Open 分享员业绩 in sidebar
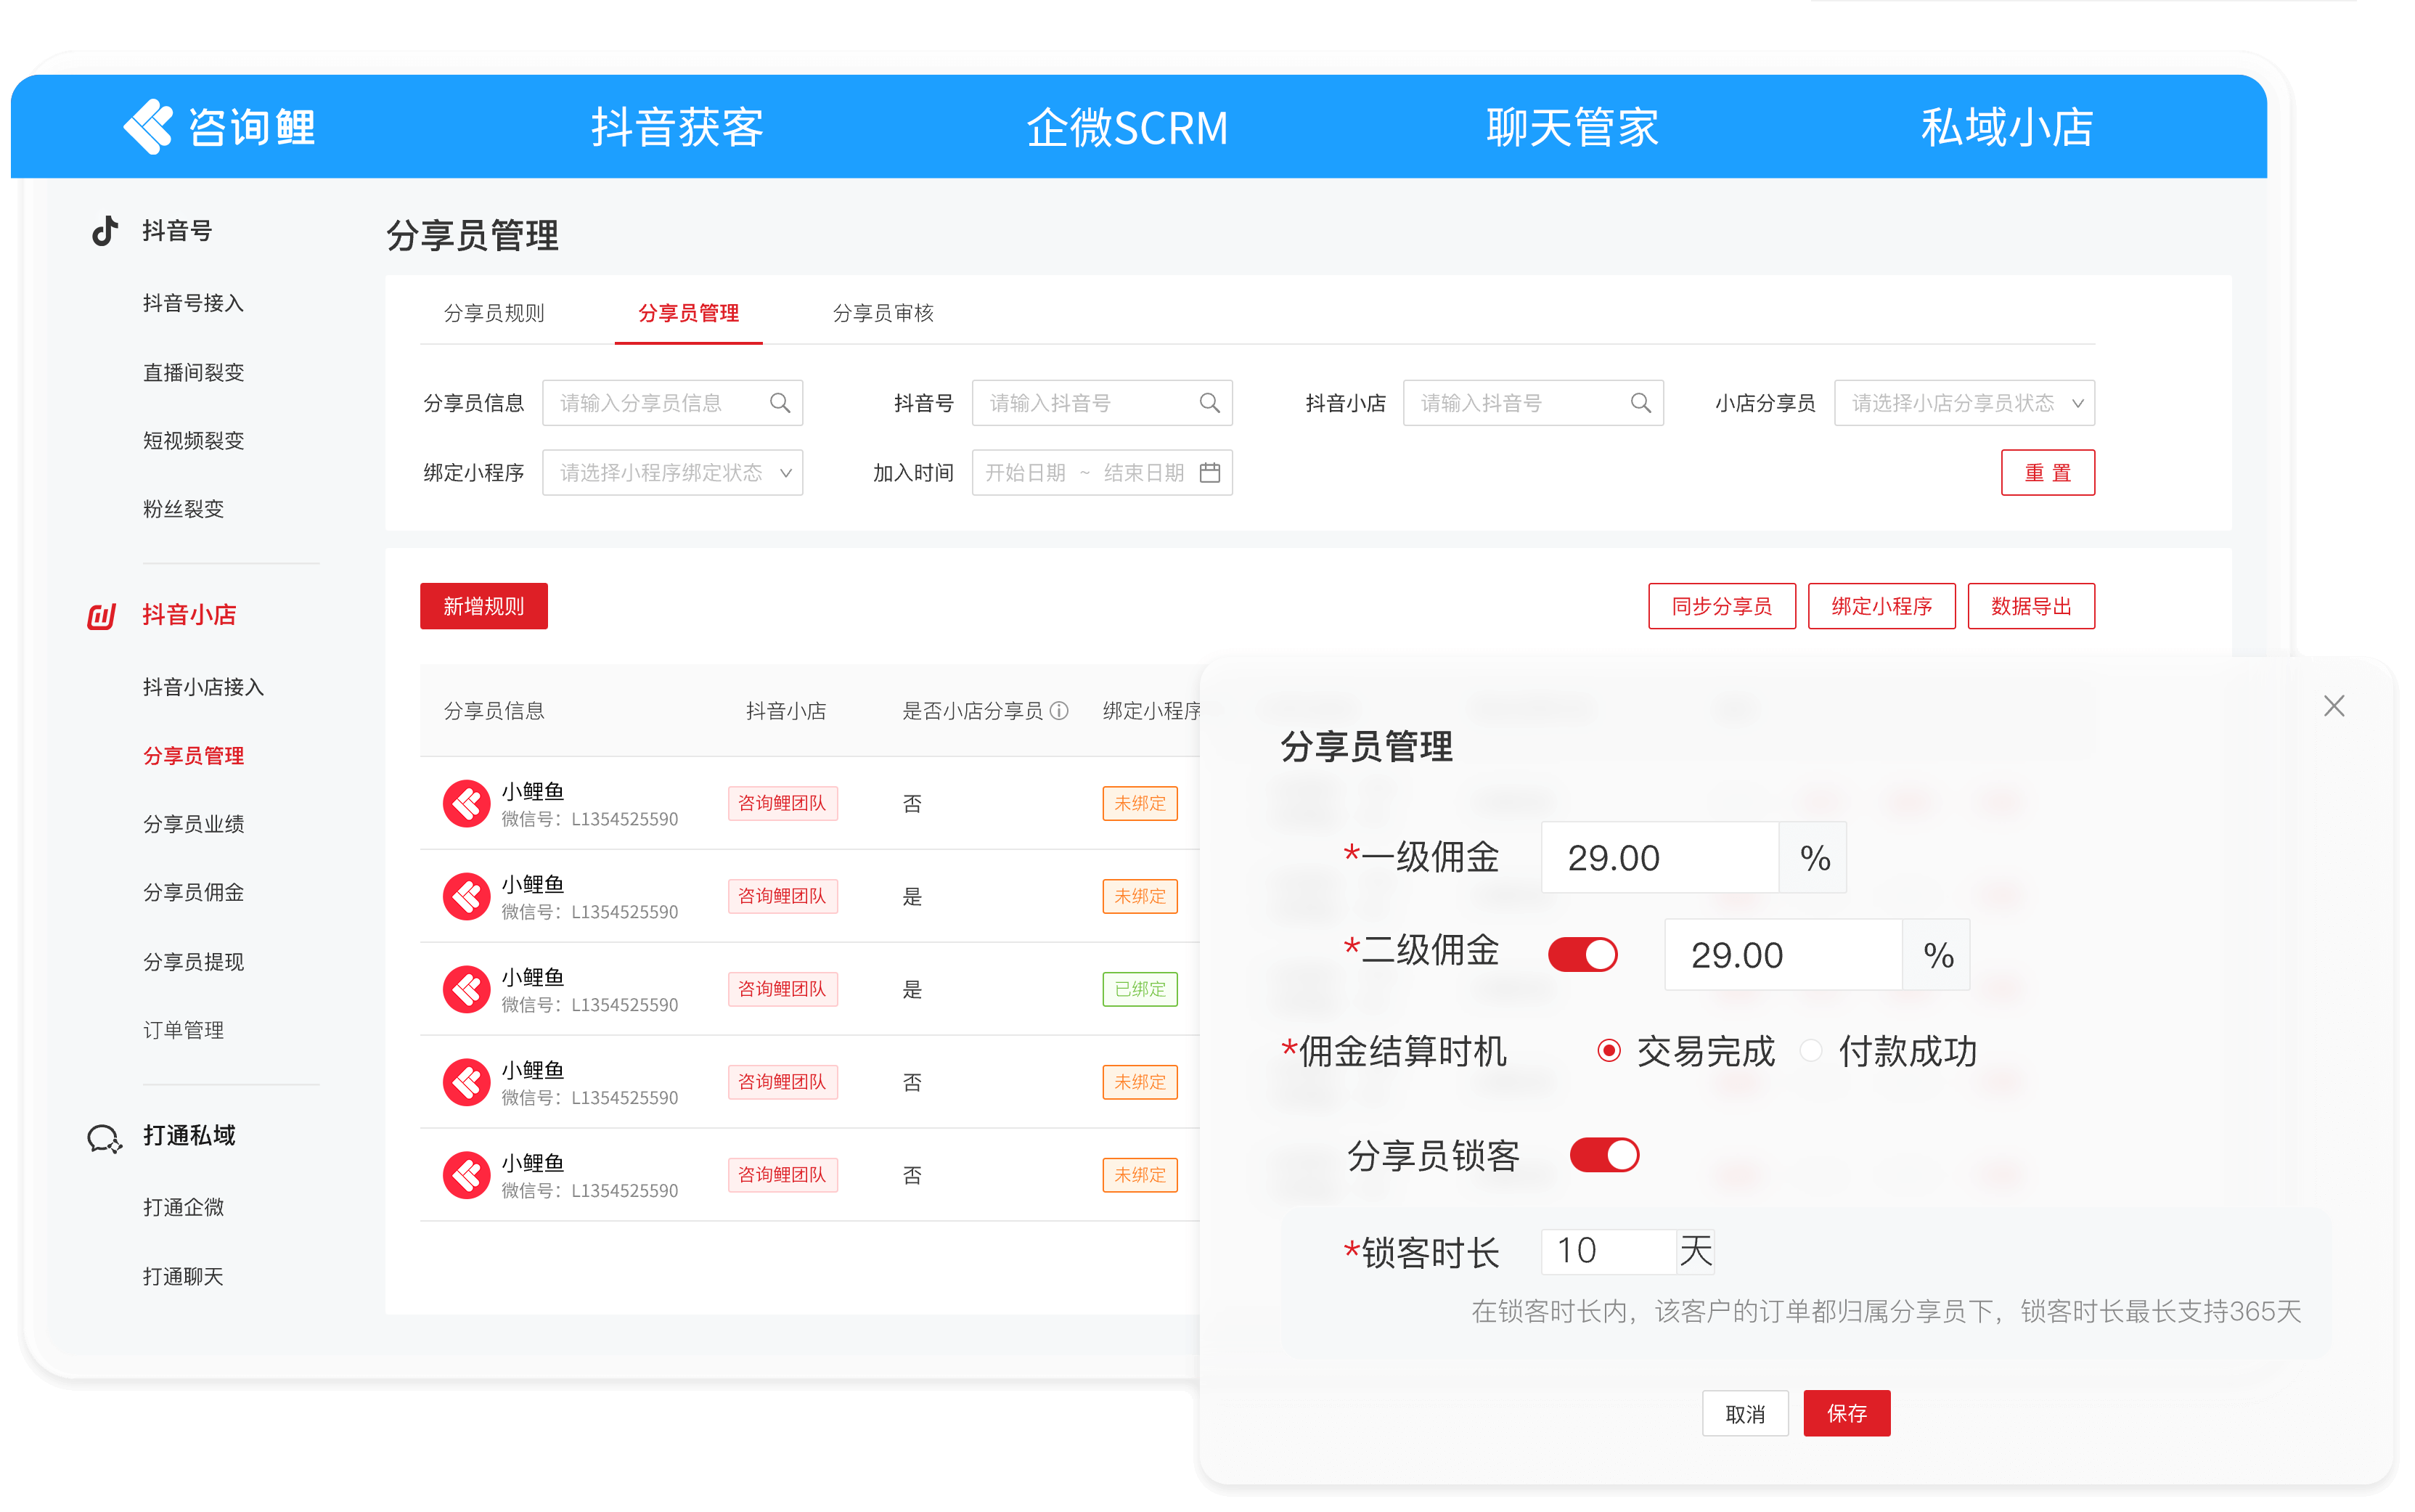Viewport: 2415px width, 1512px height. 193,824
